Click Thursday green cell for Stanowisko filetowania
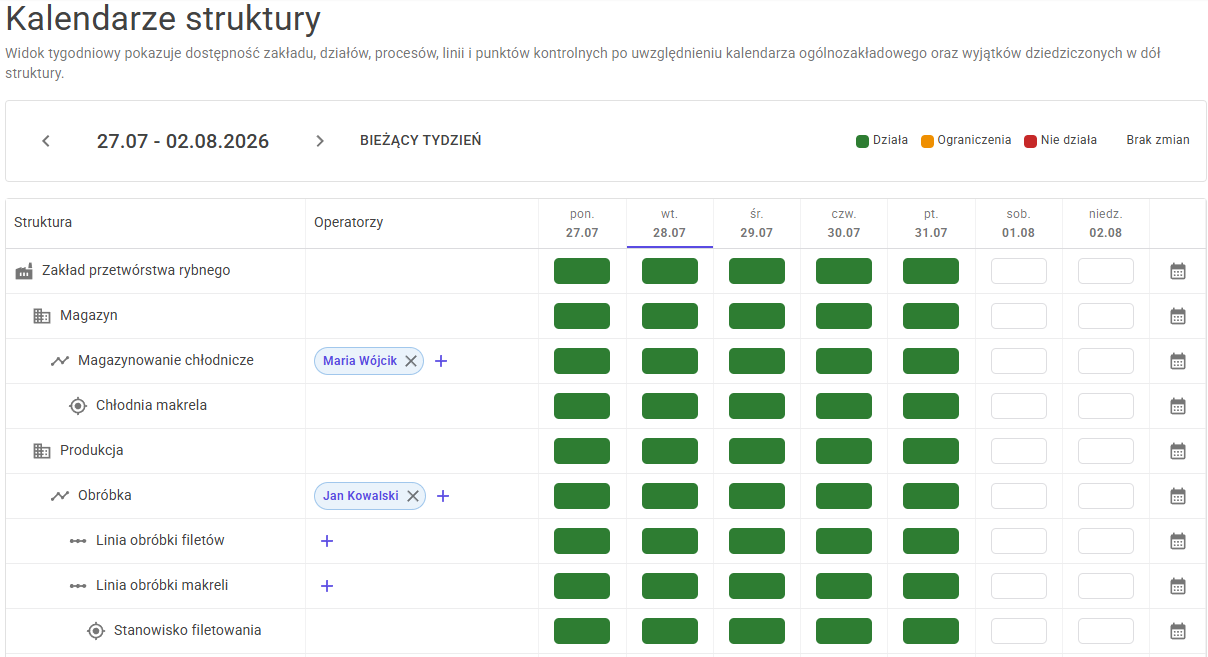1208x657 pixels. pyautogui.click(x=844, y=631)
